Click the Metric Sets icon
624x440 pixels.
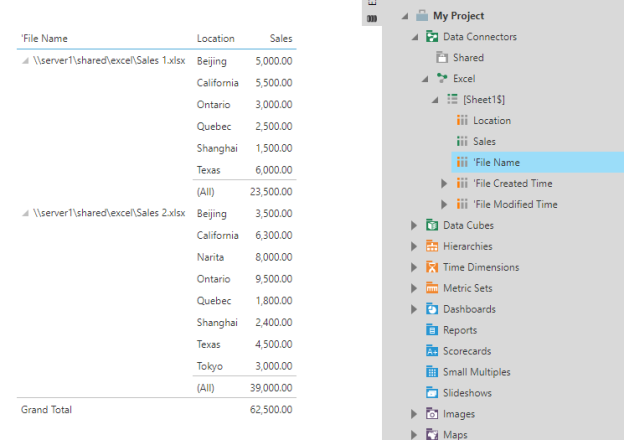432,288
